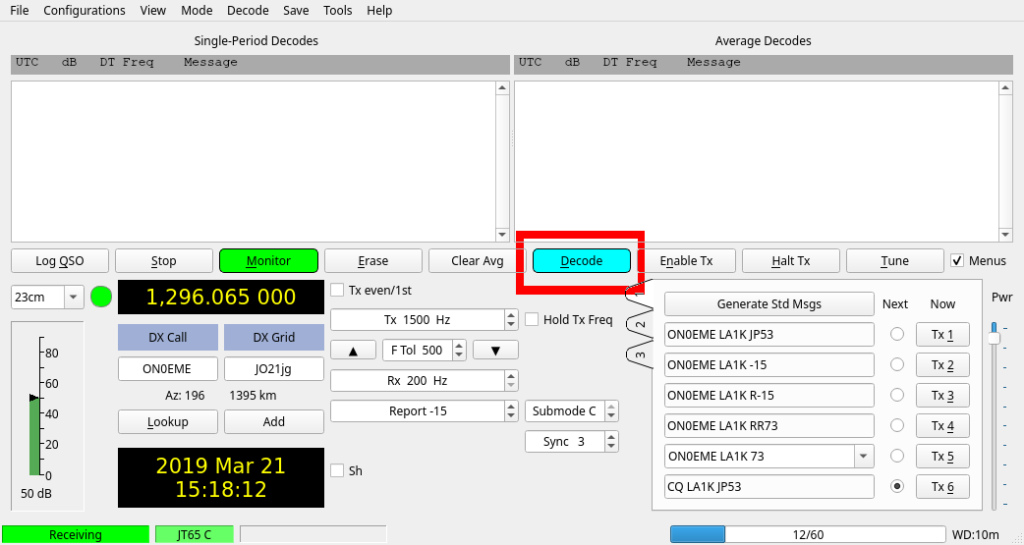This screenshot has width=1024, height=545.
Task: Select tab 2 on the message panel
Action: (639, 324)
